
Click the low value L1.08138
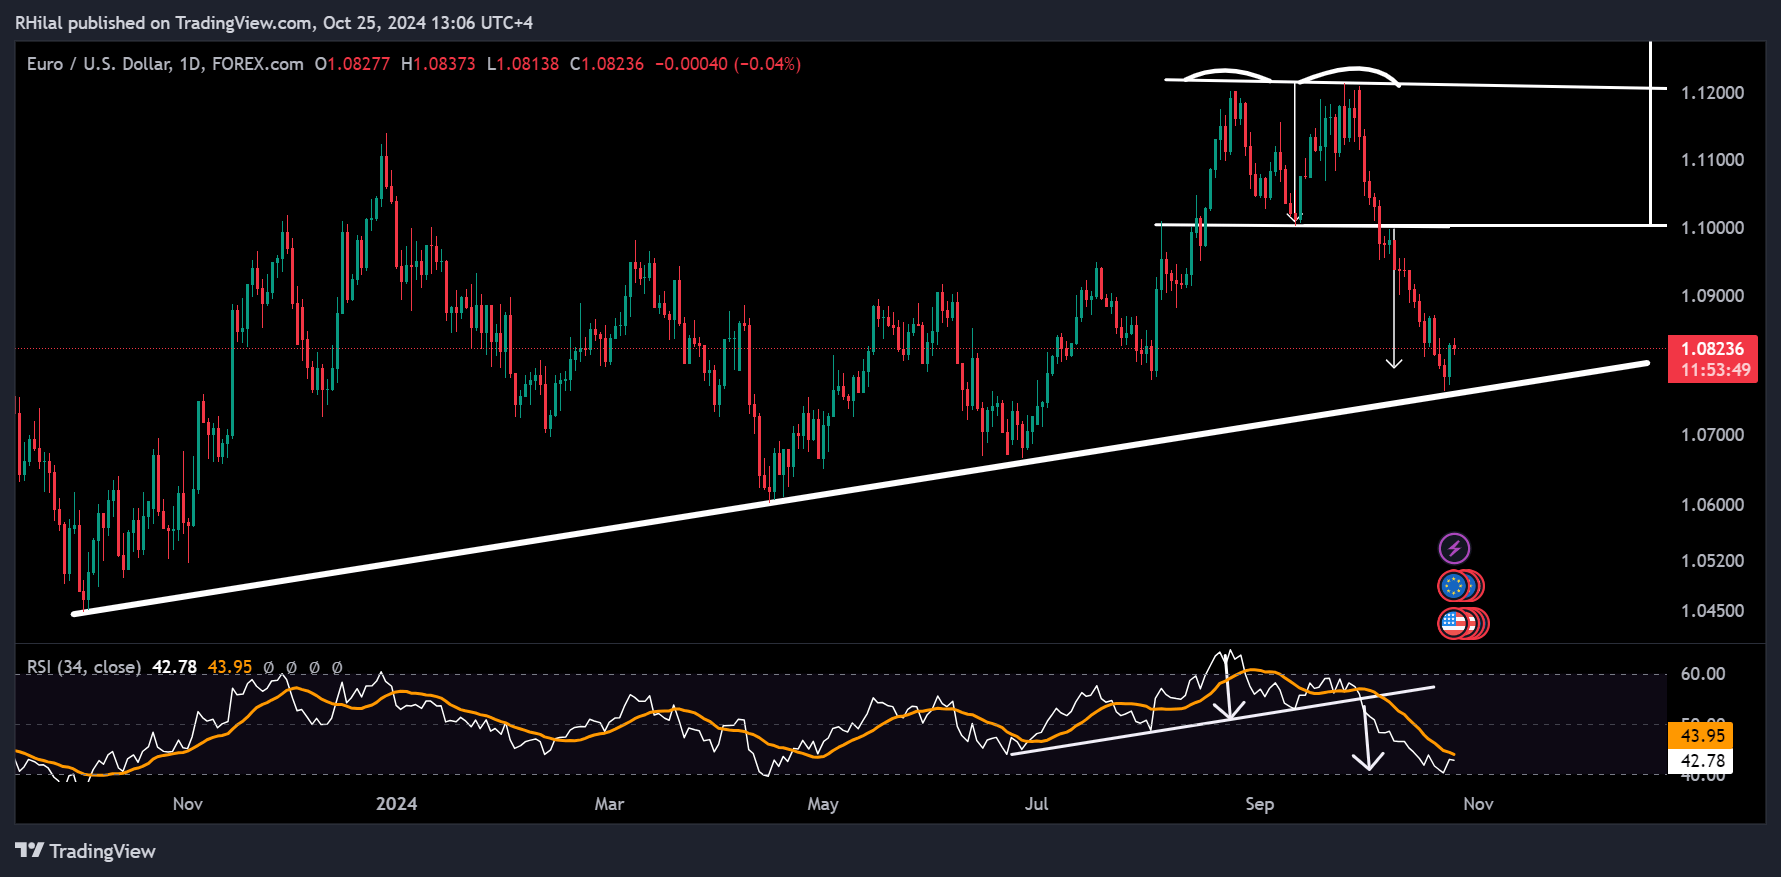523,64
